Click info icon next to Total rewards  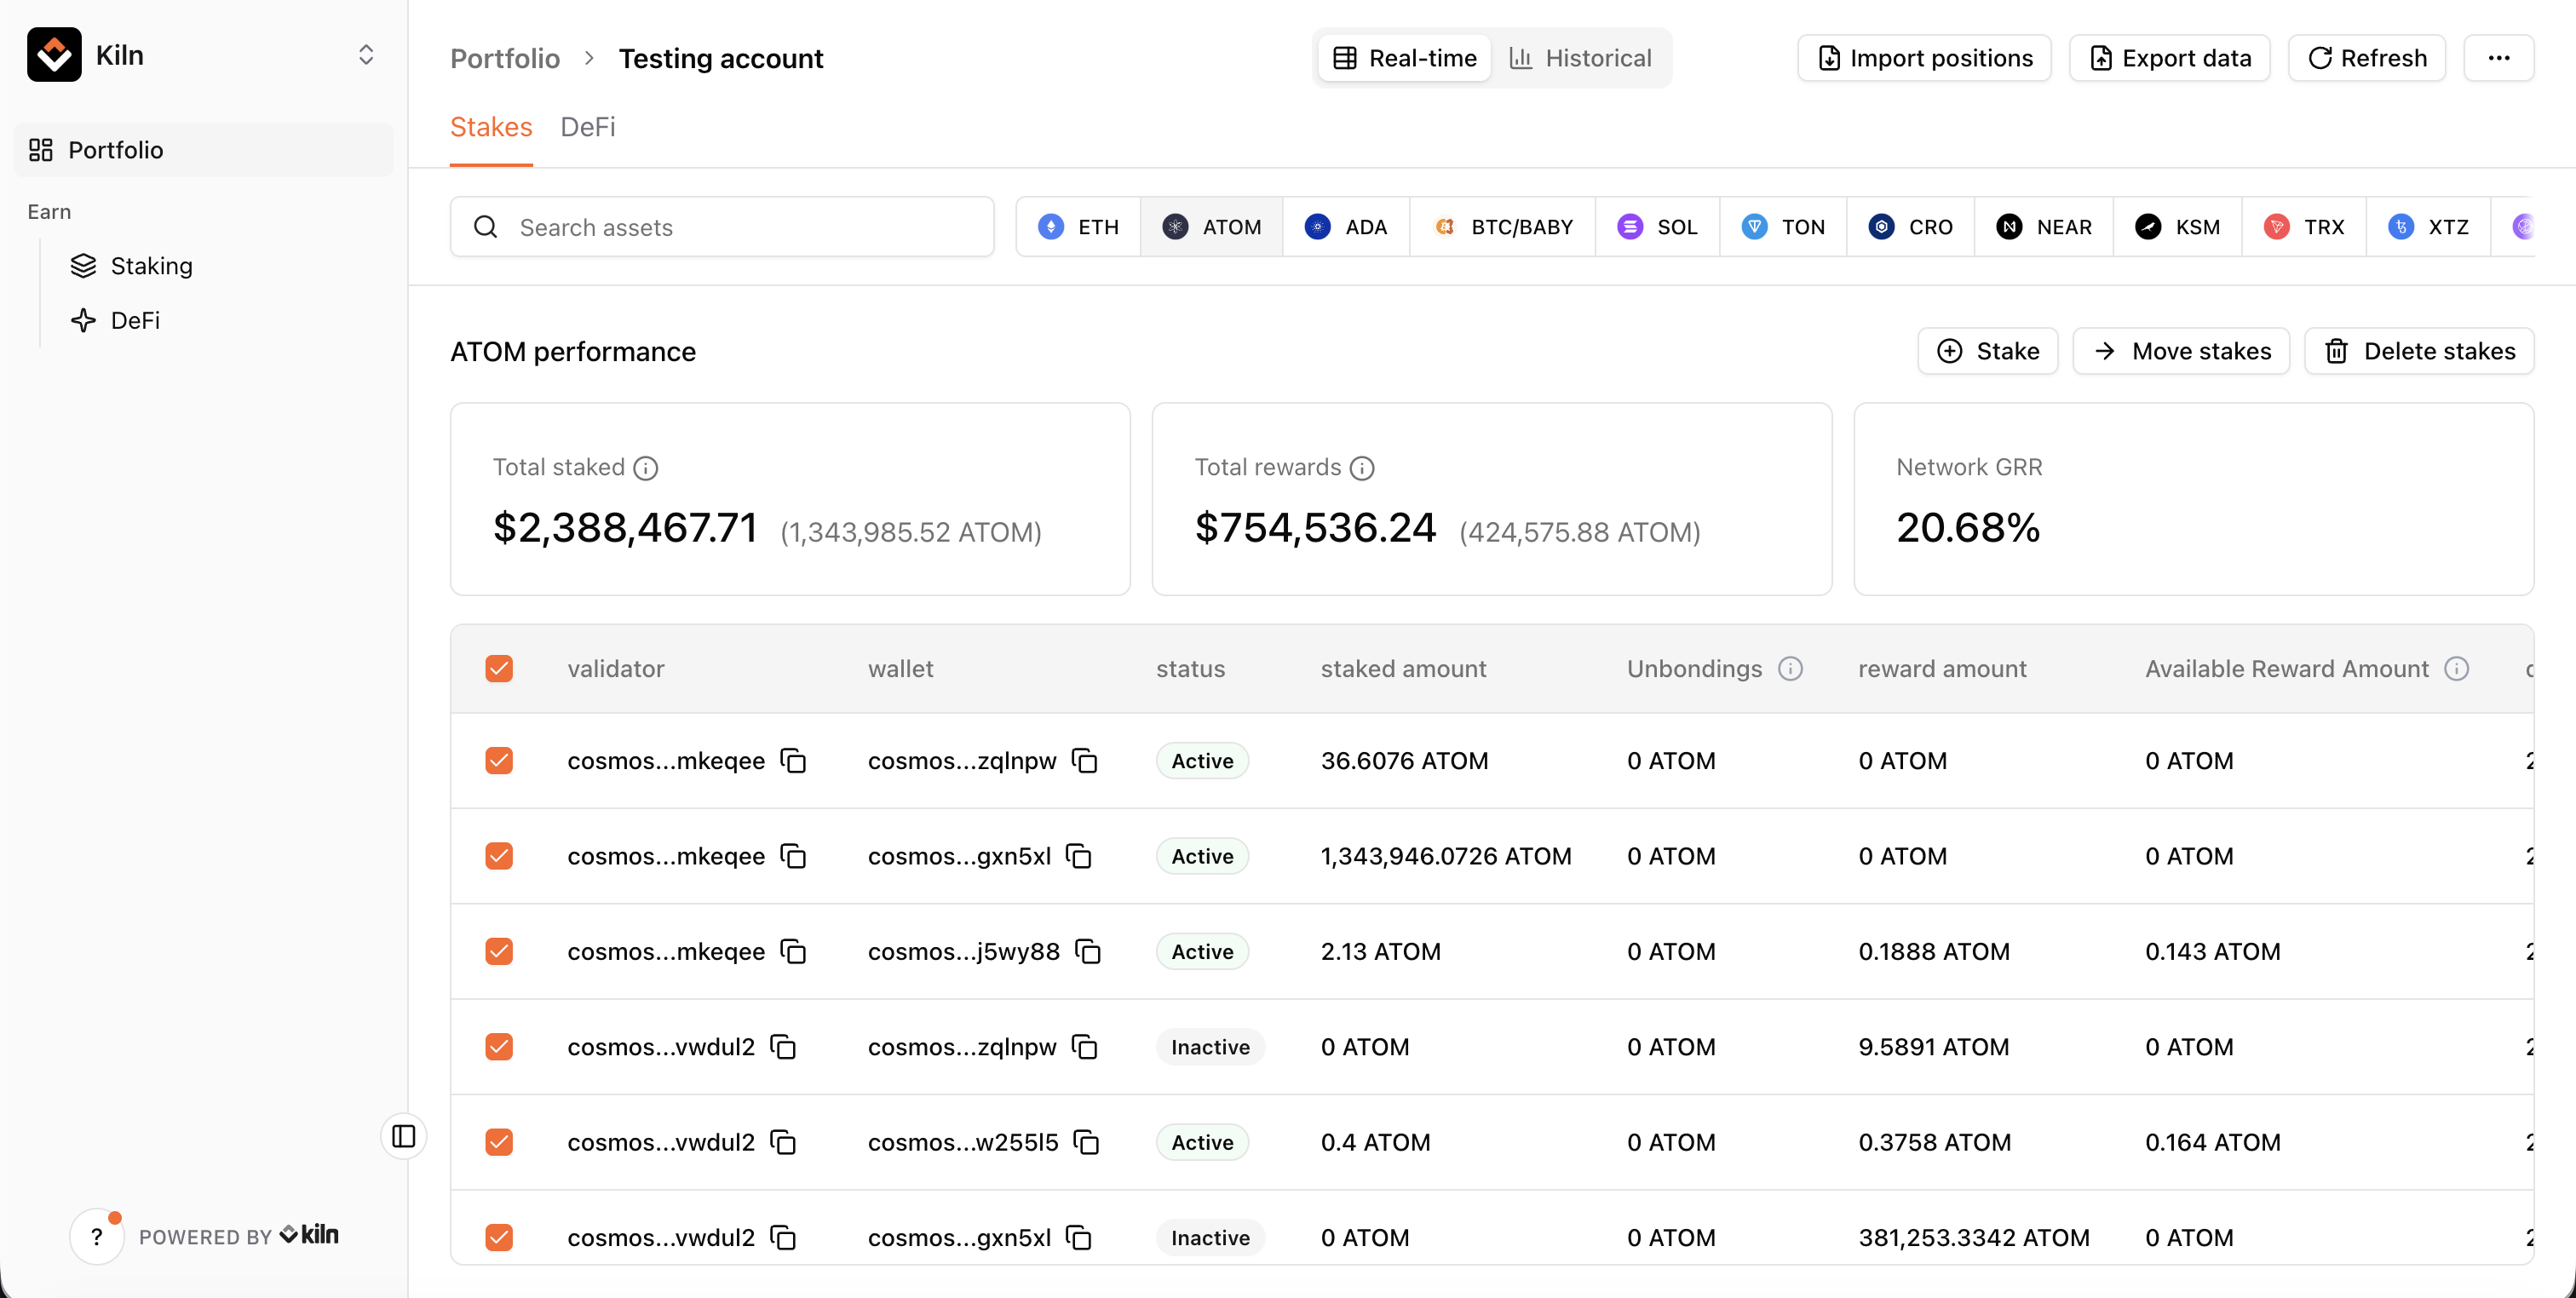coord(1362,468)
